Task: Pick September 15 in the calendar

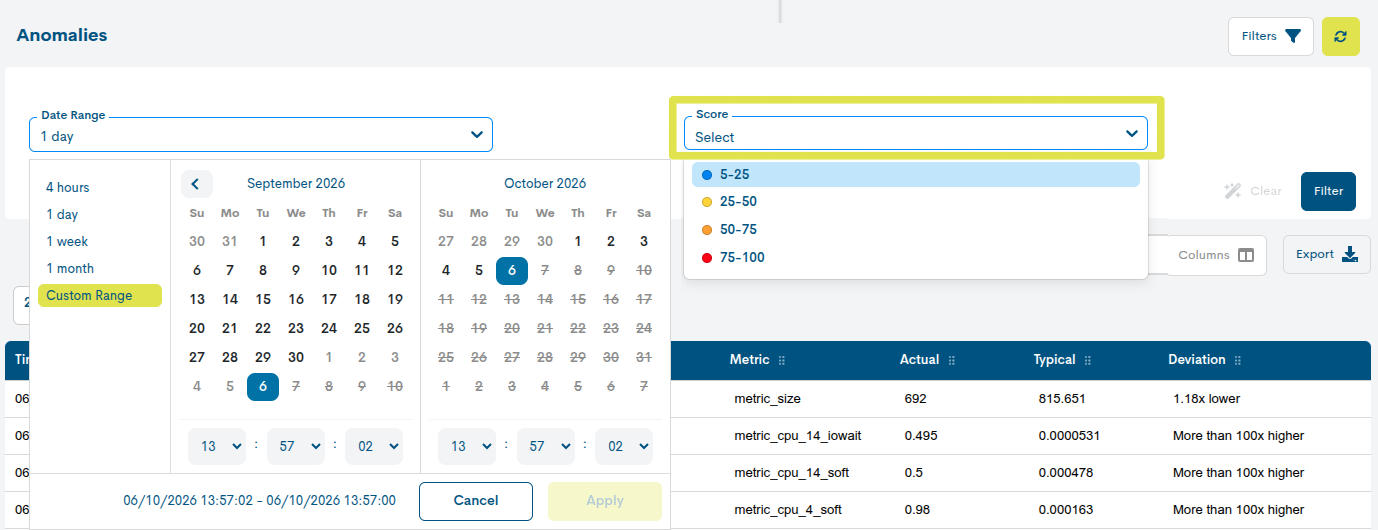Action: [x=263, y=299]
